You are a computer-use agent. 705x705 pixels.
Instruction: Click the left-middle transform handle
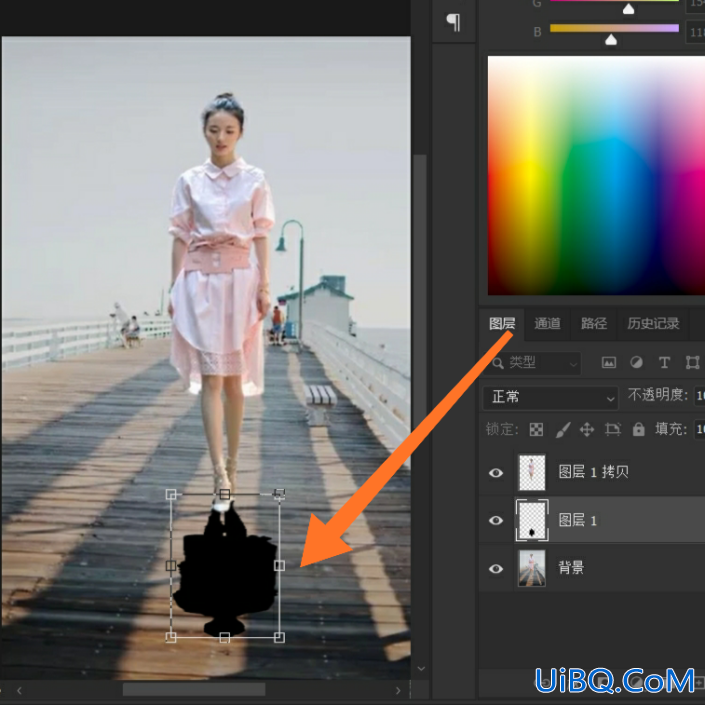coord(171,566)
